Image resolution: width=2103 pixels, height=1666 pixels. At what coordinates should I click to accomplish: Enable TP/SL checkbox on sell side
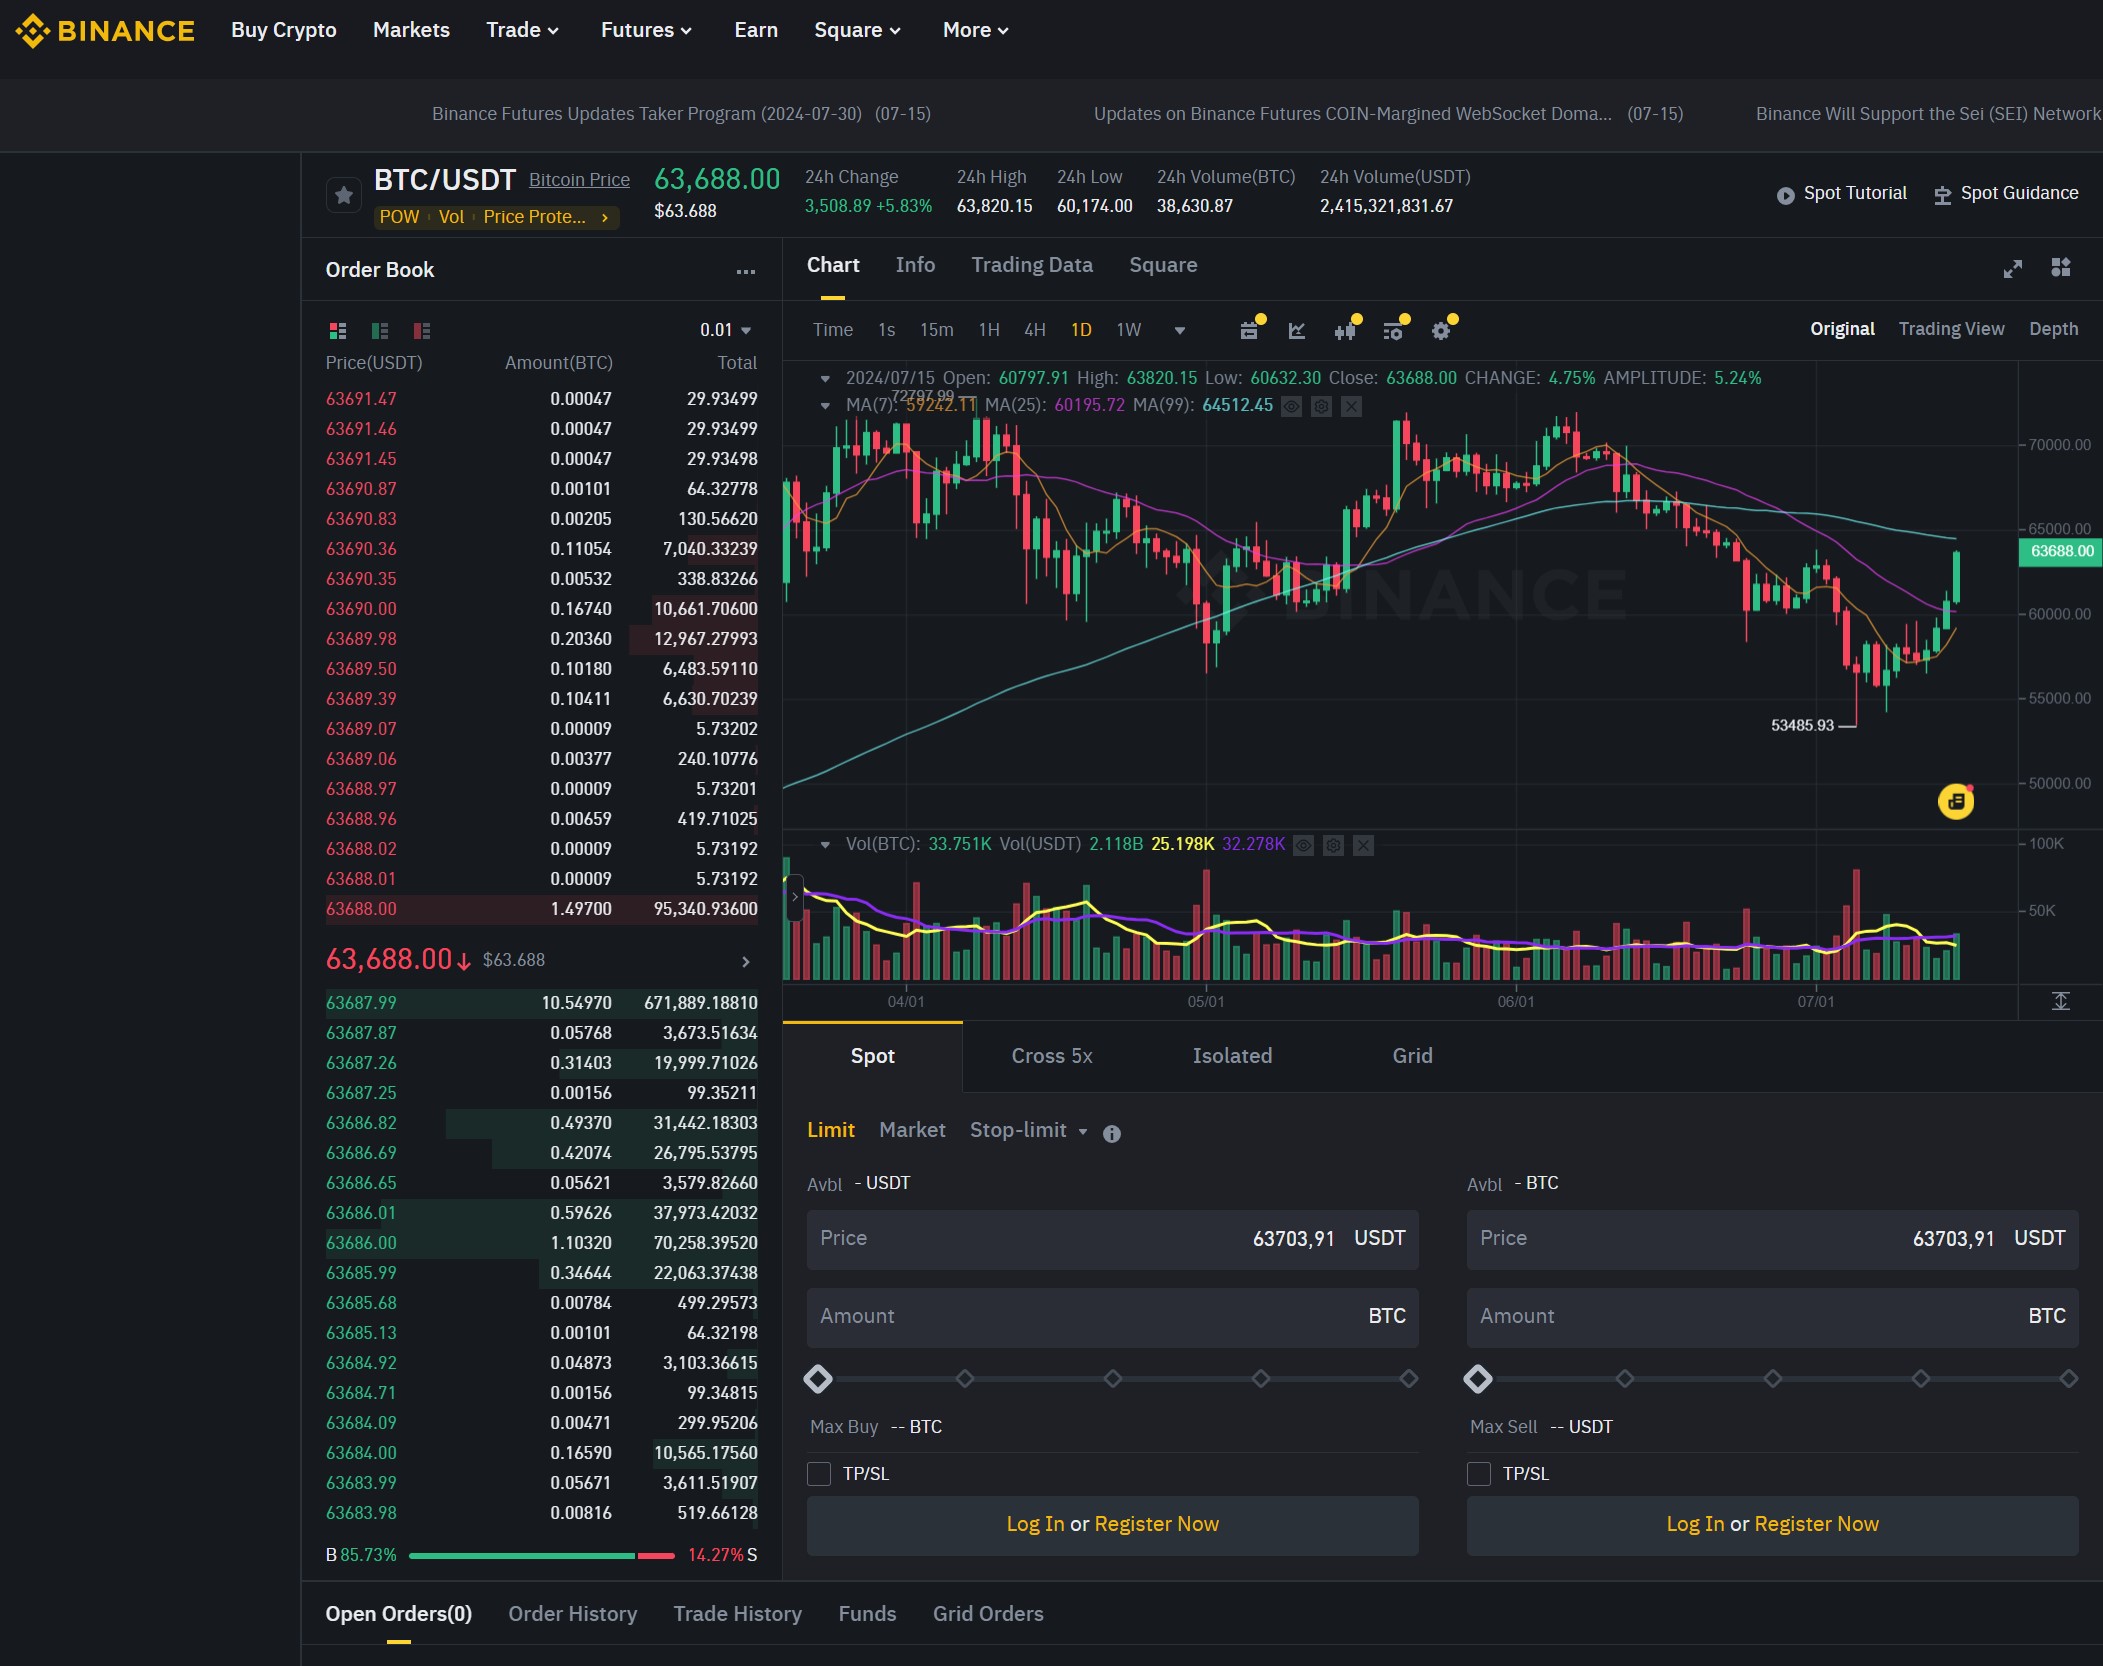(1479, 1474)
